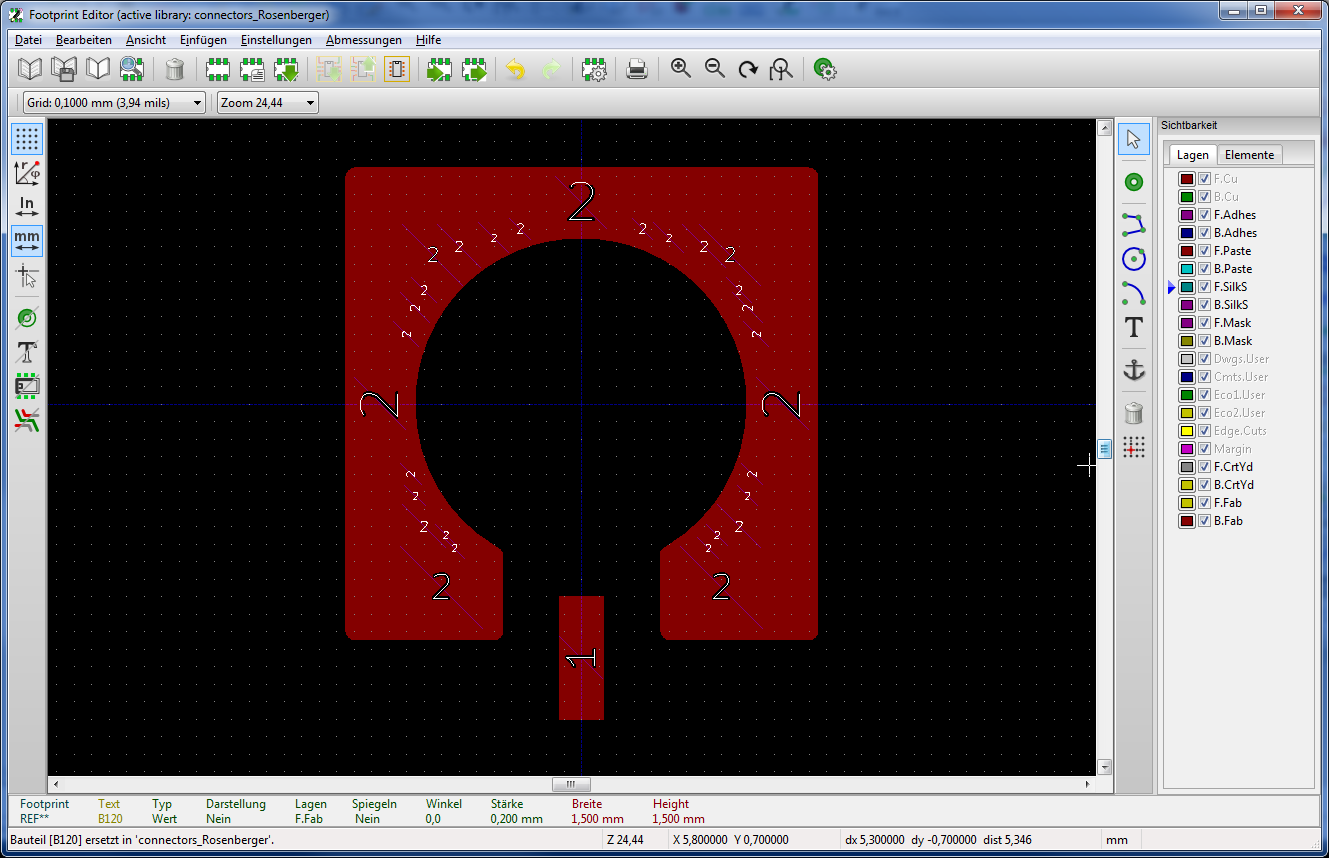Click the F.Mask layer color swatch

(x=1187, y=323)
